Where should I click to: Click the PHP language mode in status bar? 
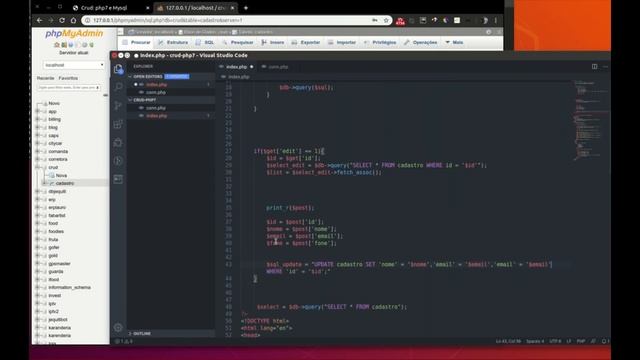pos(581,341)
